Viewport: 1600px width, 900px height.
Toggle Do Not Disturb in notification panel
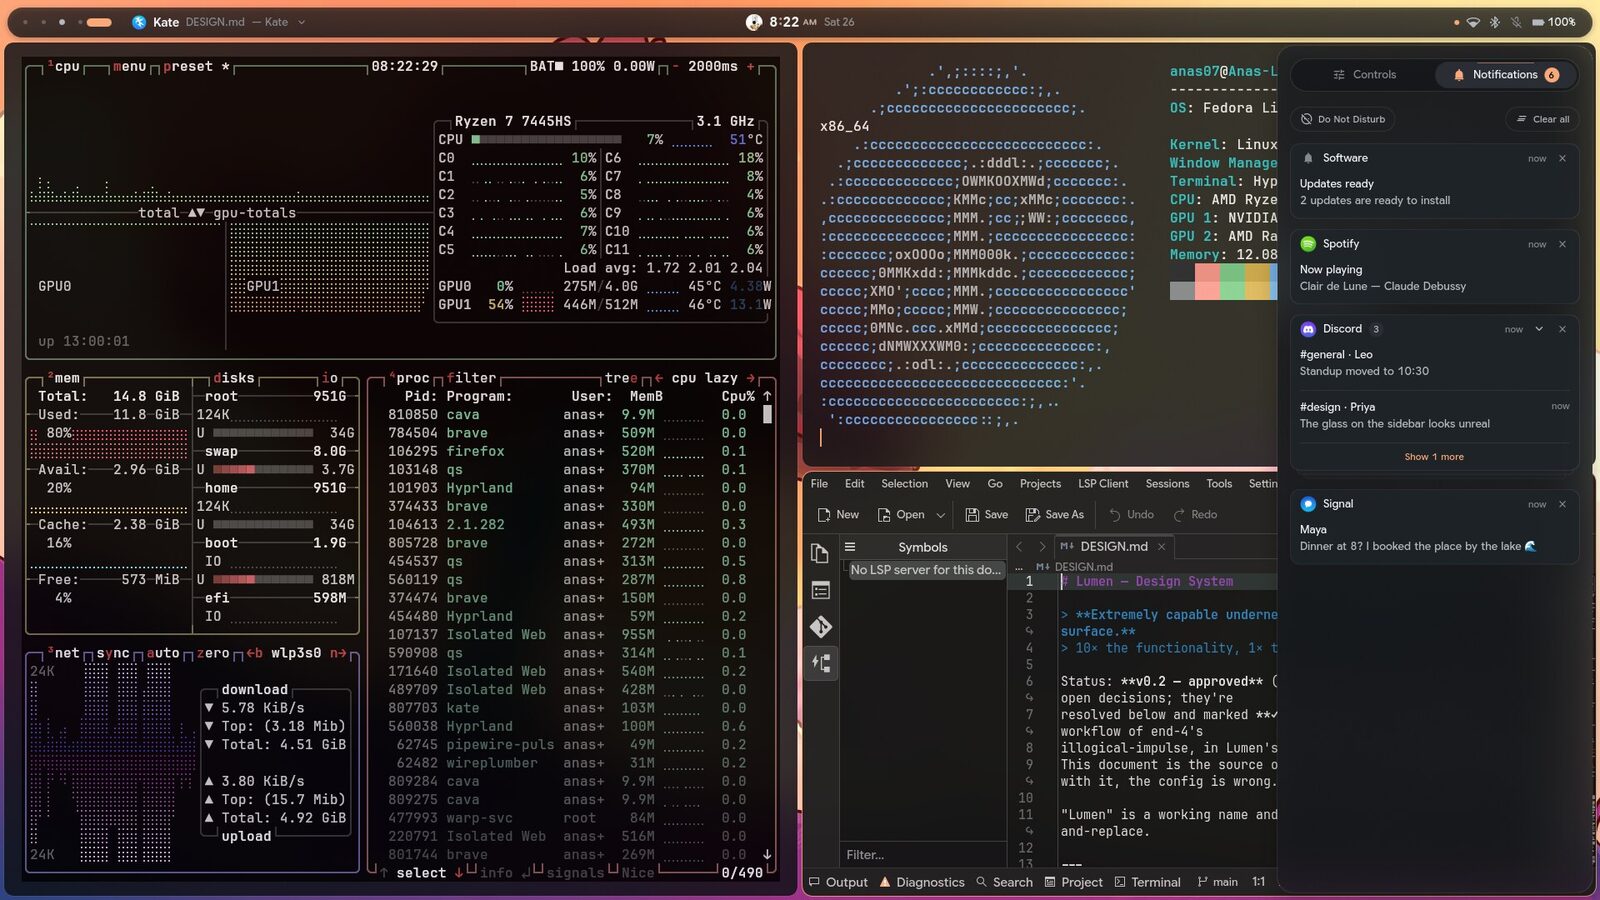1342,119
